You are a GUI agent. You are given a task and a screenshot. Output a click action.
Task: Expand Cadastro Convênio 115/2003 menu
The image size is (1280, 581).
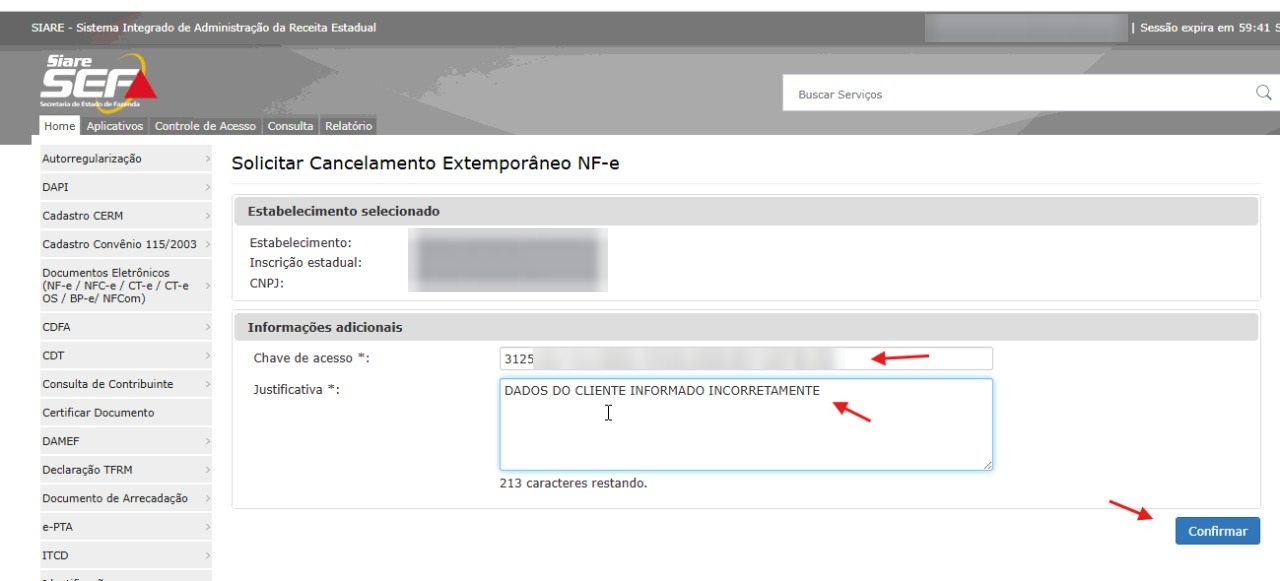126,244
